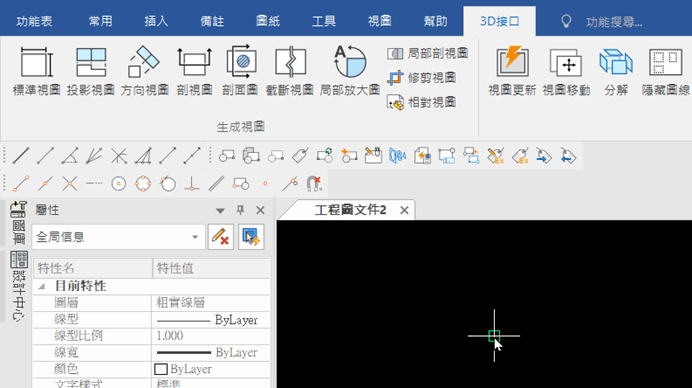Select the 3D接口 ribbon tab

(500, 21)
